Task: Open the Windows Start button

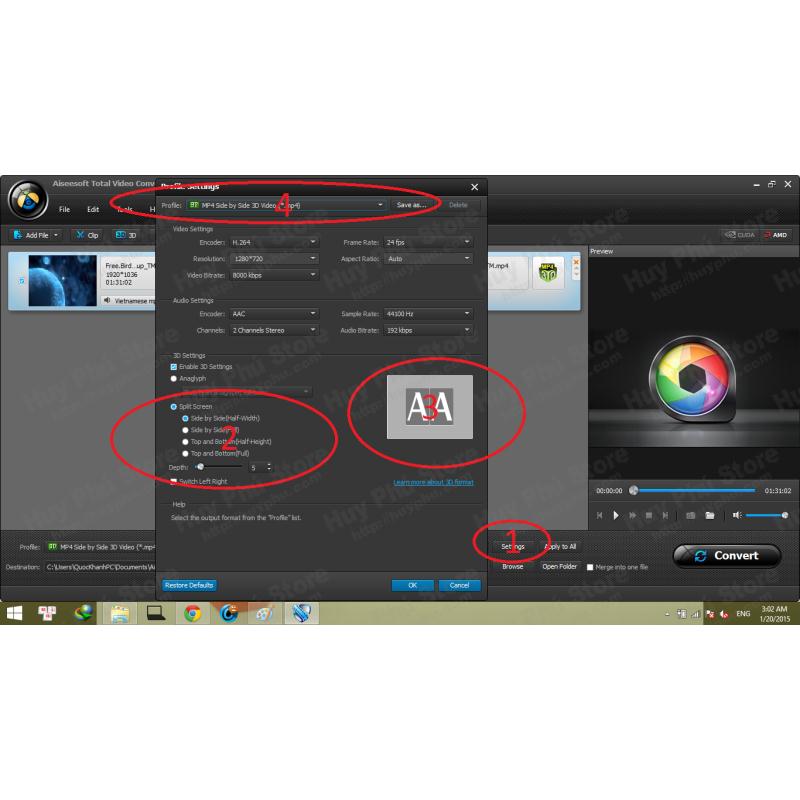Action: pyautogui.click(x=14, y=613)
